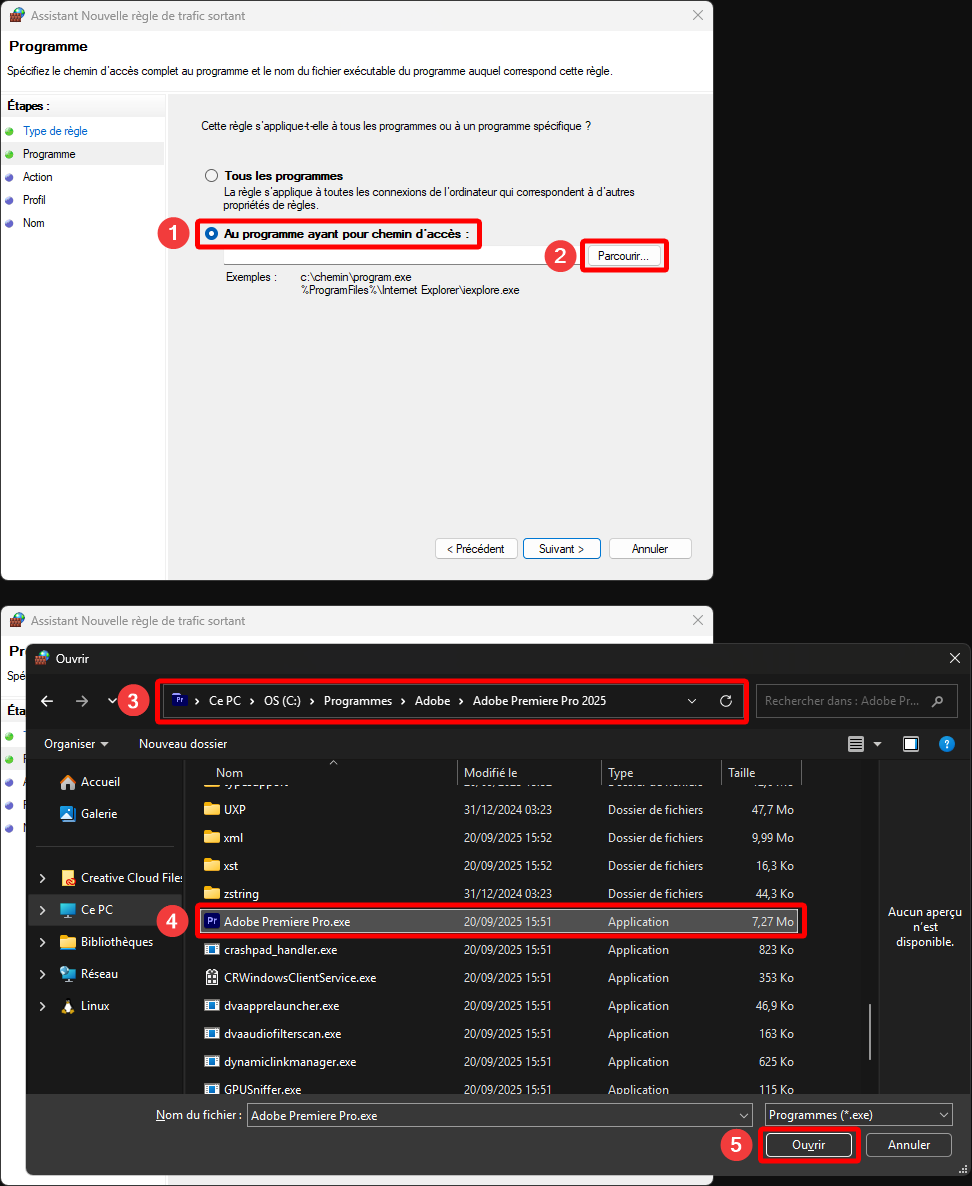Go back with the Ouvrir dialog back arrow

pyautogui.click(x=47, y=701)
